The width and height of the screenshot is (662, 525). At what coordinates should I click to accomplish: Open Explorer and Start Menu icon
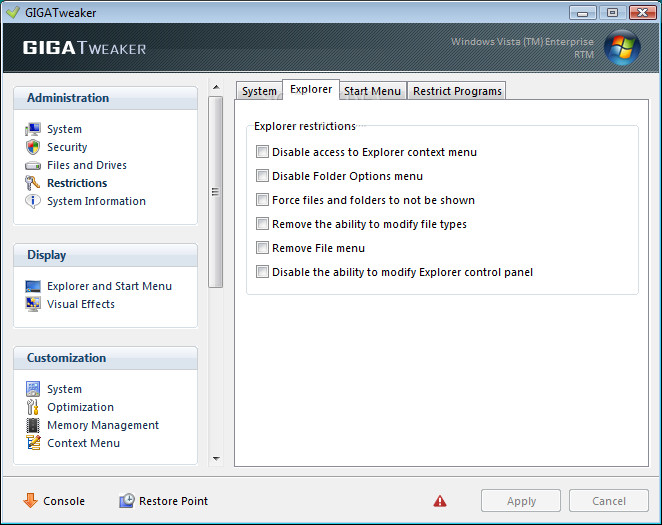[x=33, y=286]
